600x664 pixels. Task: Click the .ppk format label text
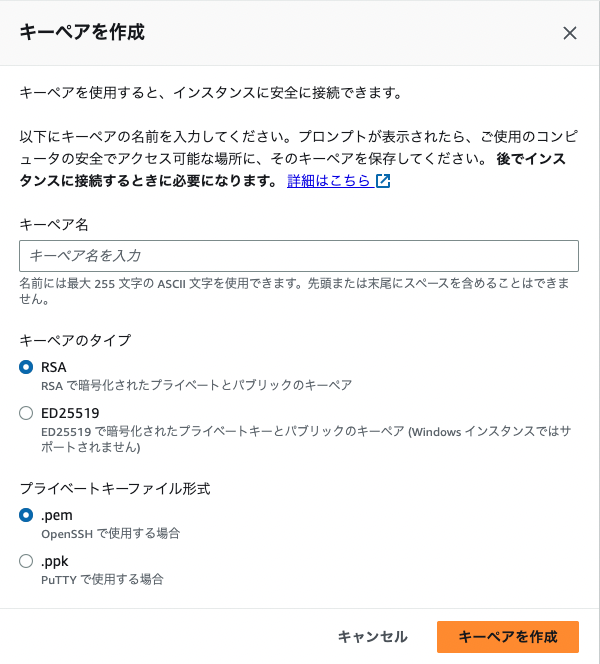(55, 561)
